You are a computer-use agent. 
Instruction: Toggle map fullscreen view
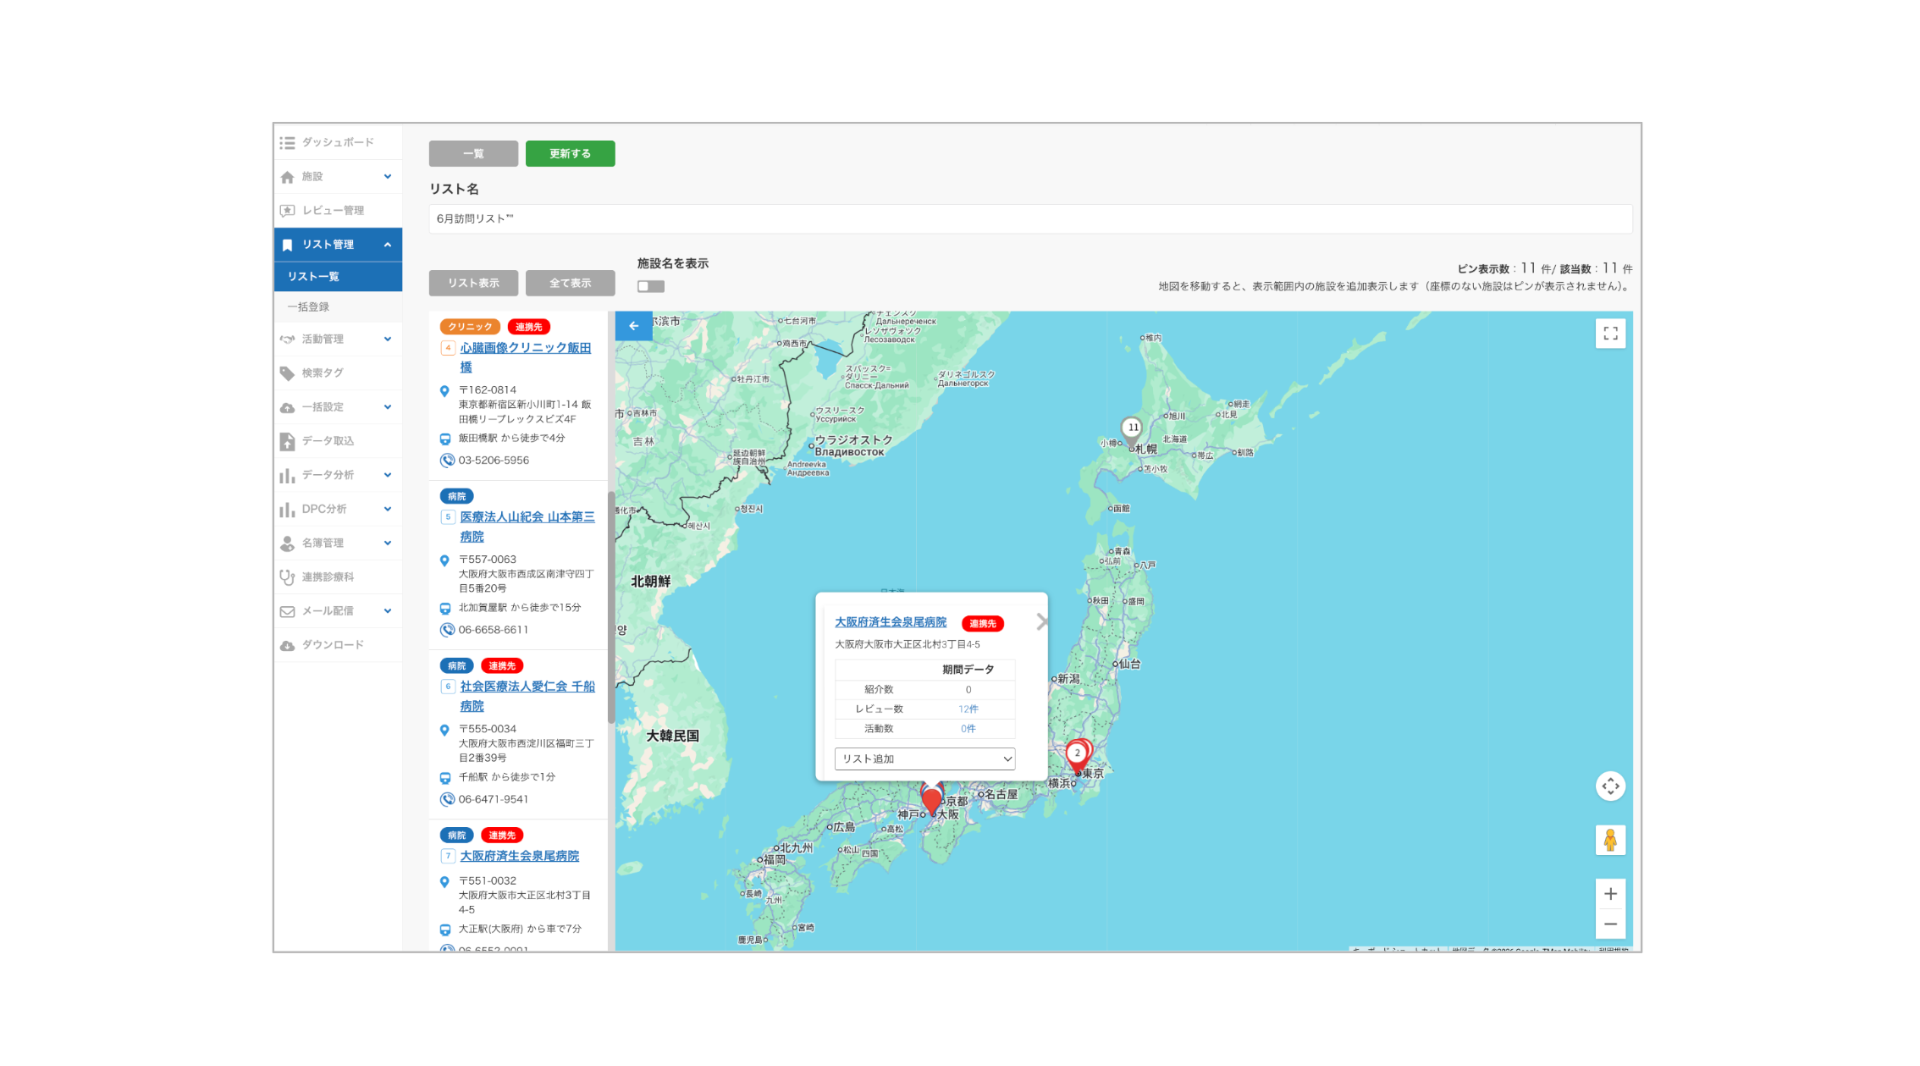pos(1610,334)
